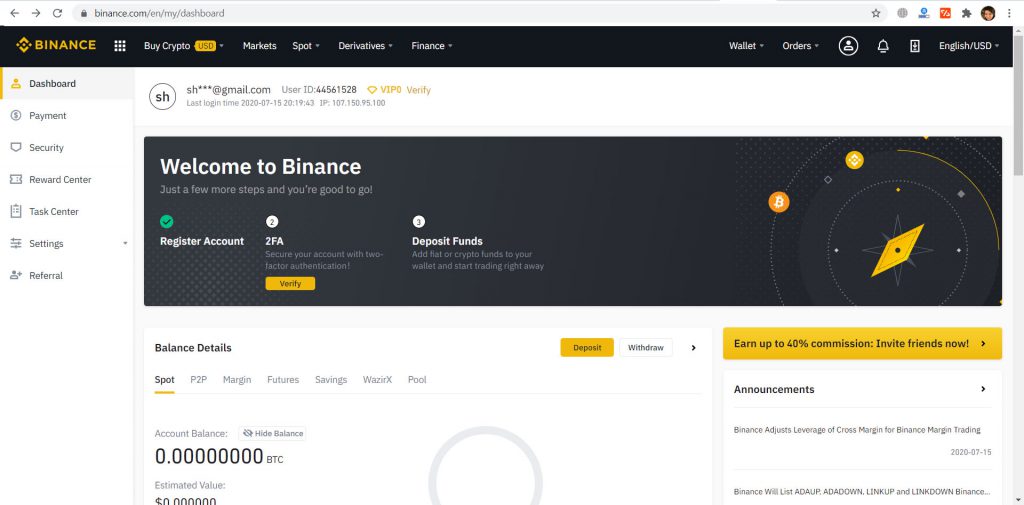Open the Chrome three-dot menu
The height and width of the screenshot is (505, 1024).
(x=1010, y=13)
